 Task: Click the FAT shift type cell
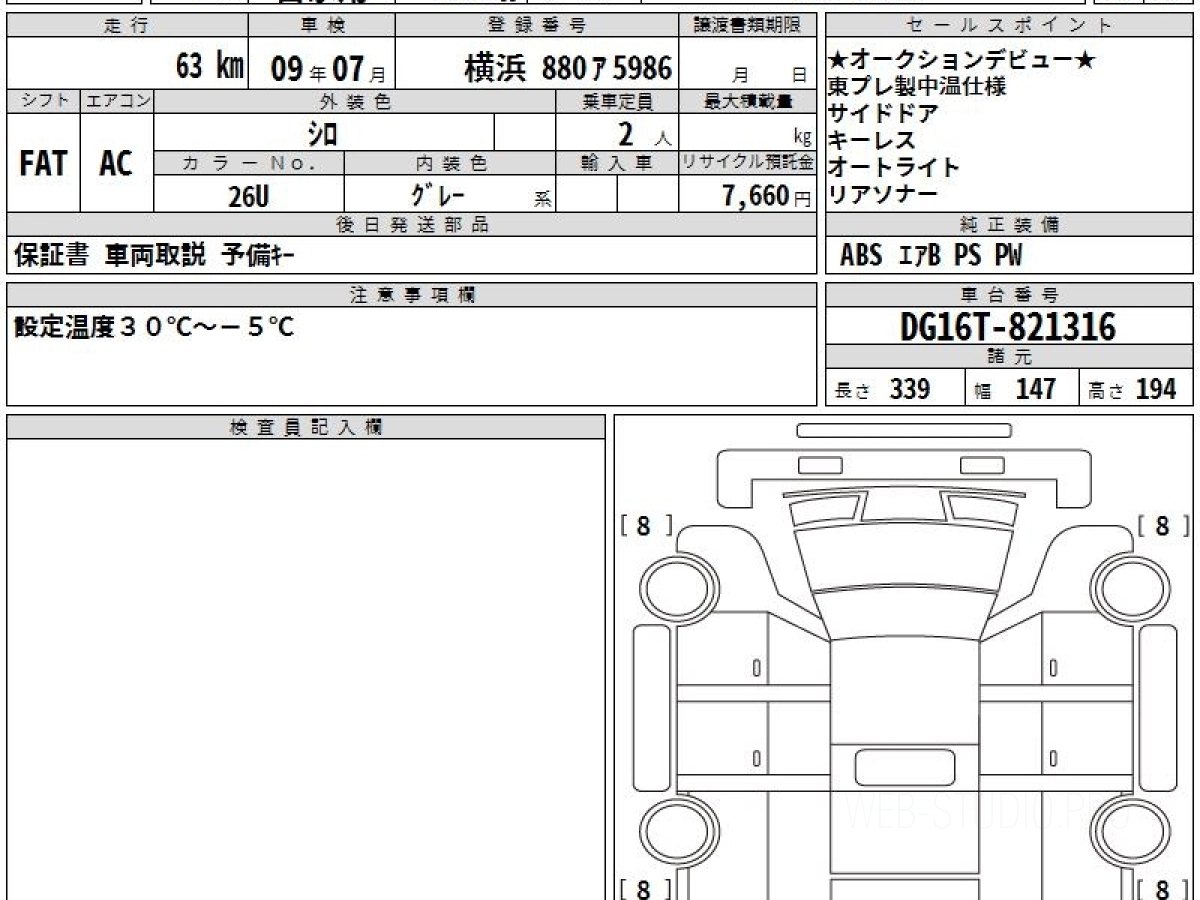43,164
